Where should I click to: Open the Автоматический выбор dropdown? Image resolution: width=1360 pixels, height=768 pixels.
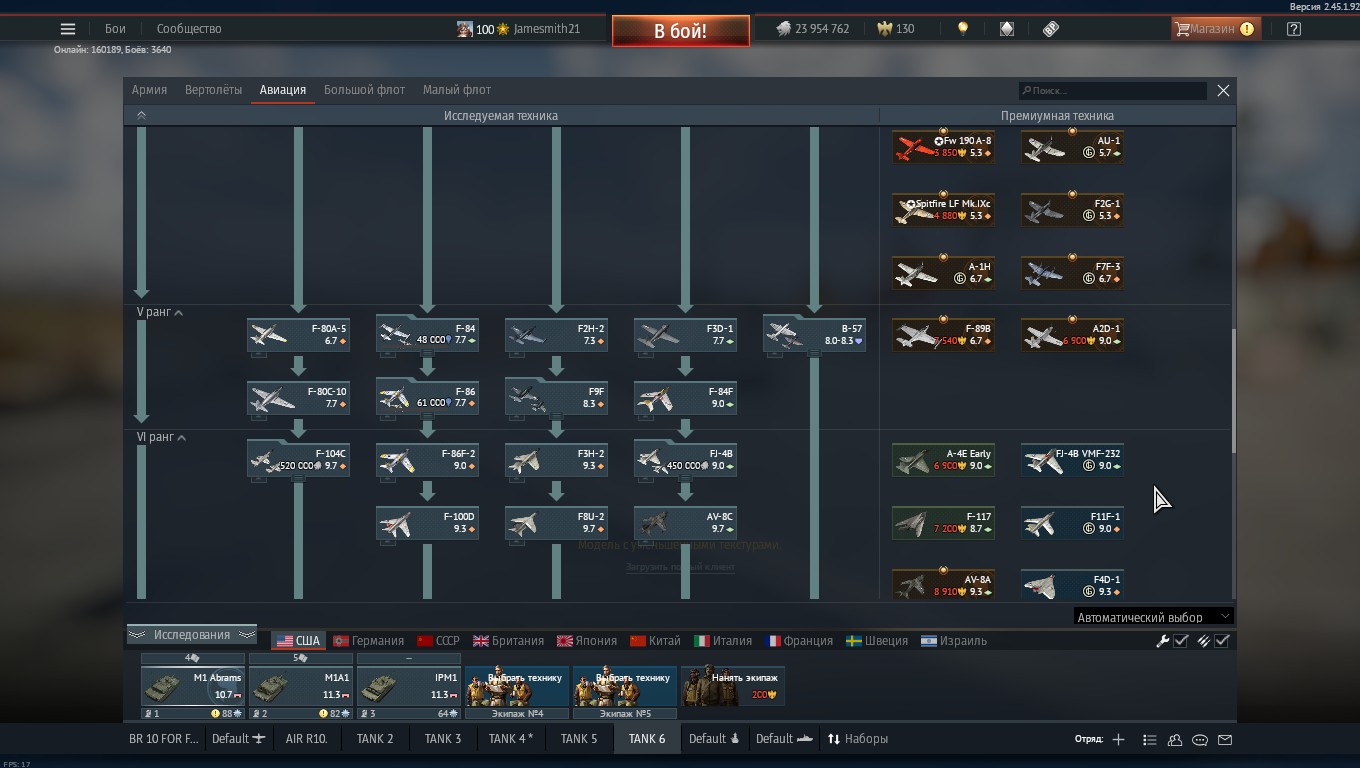point(1153,617)
